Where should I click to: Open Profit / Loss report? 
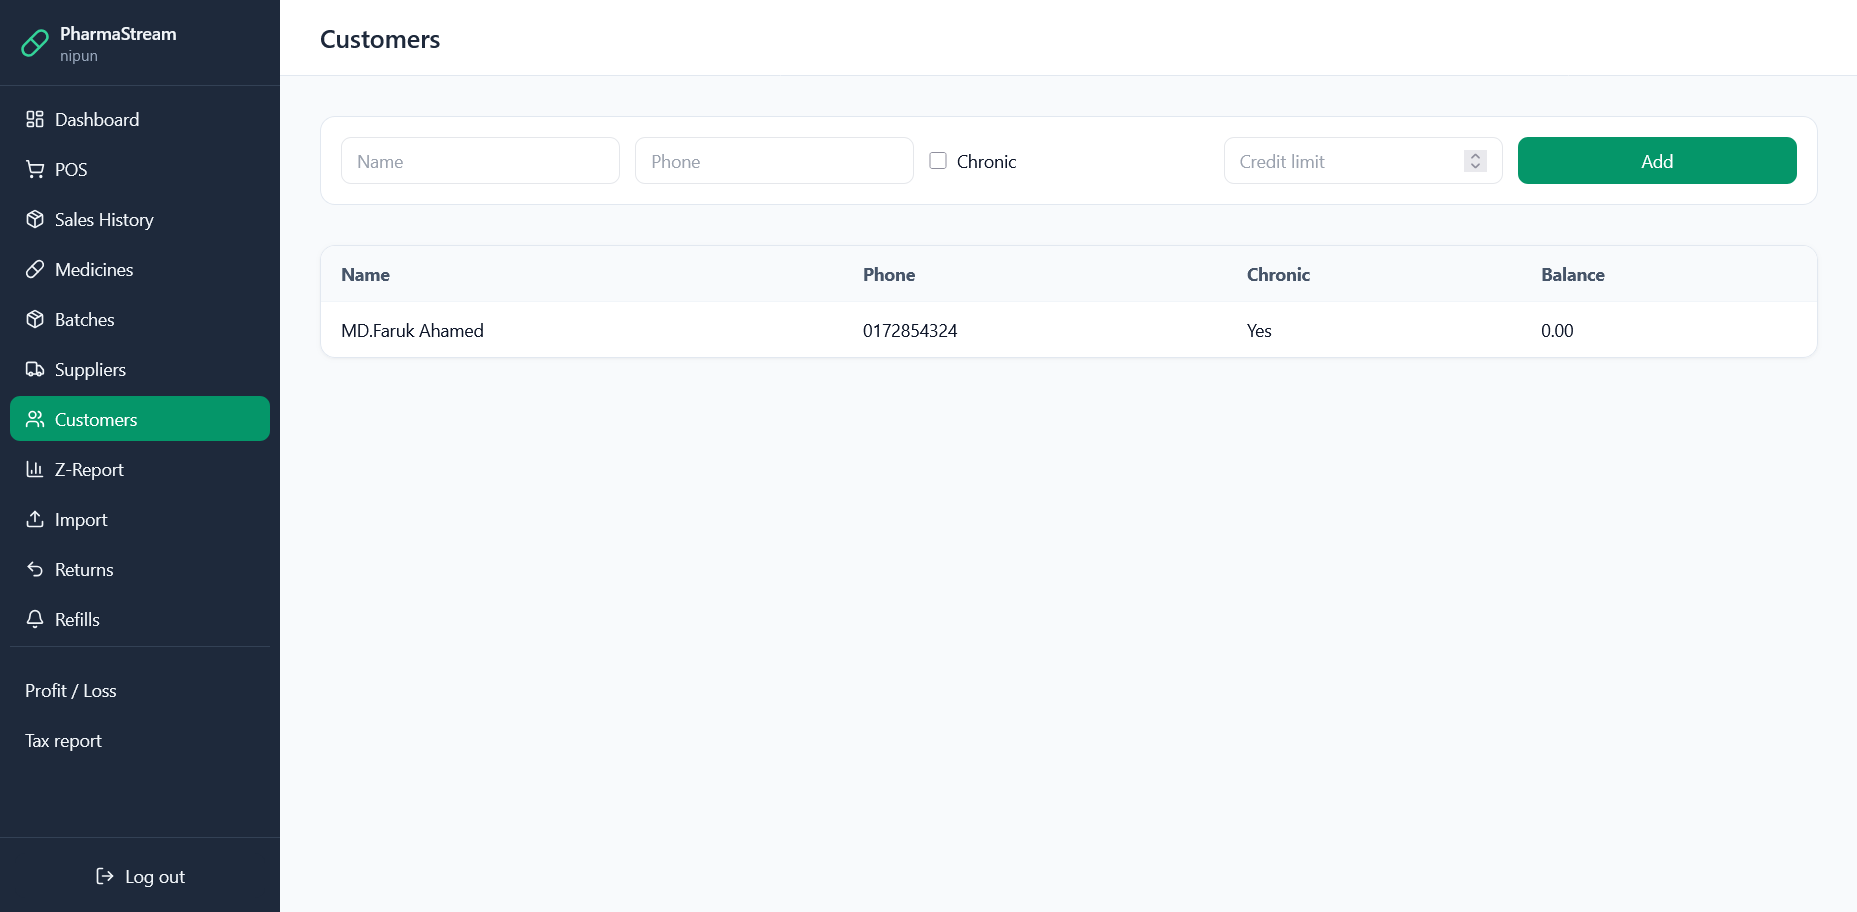(x=71, y=691)
